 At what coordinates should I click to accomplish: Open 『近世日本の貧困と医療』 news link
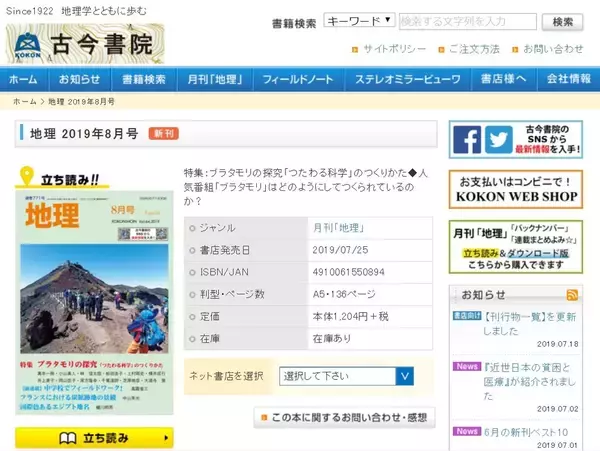click(x=530, y=381)
